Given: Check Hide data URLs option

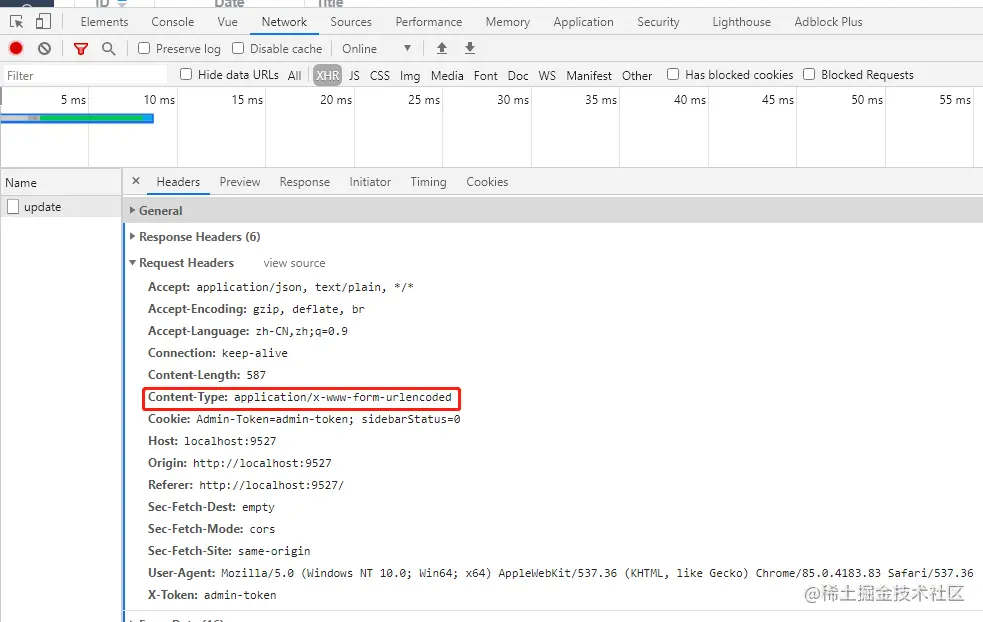Looking at the screenshot, I should pyautogui.click(x=186, y=75).
